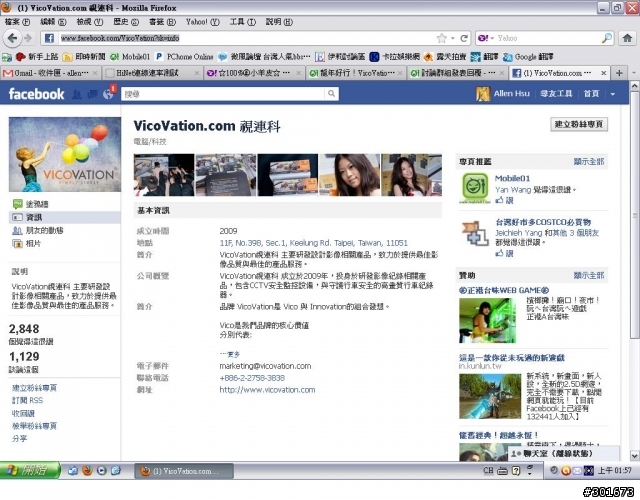
Task: Click 首頁 in Facebook header
Action: 591,94
